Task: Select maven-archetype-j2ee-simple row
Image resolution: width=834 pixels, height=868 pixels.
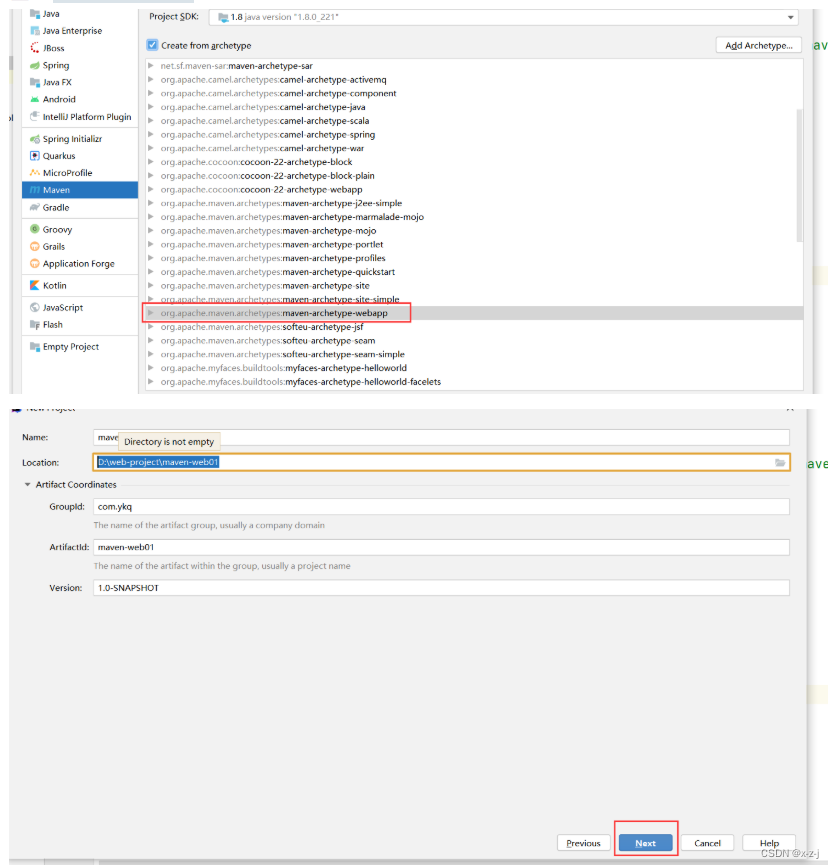Action: coord(474,203)
